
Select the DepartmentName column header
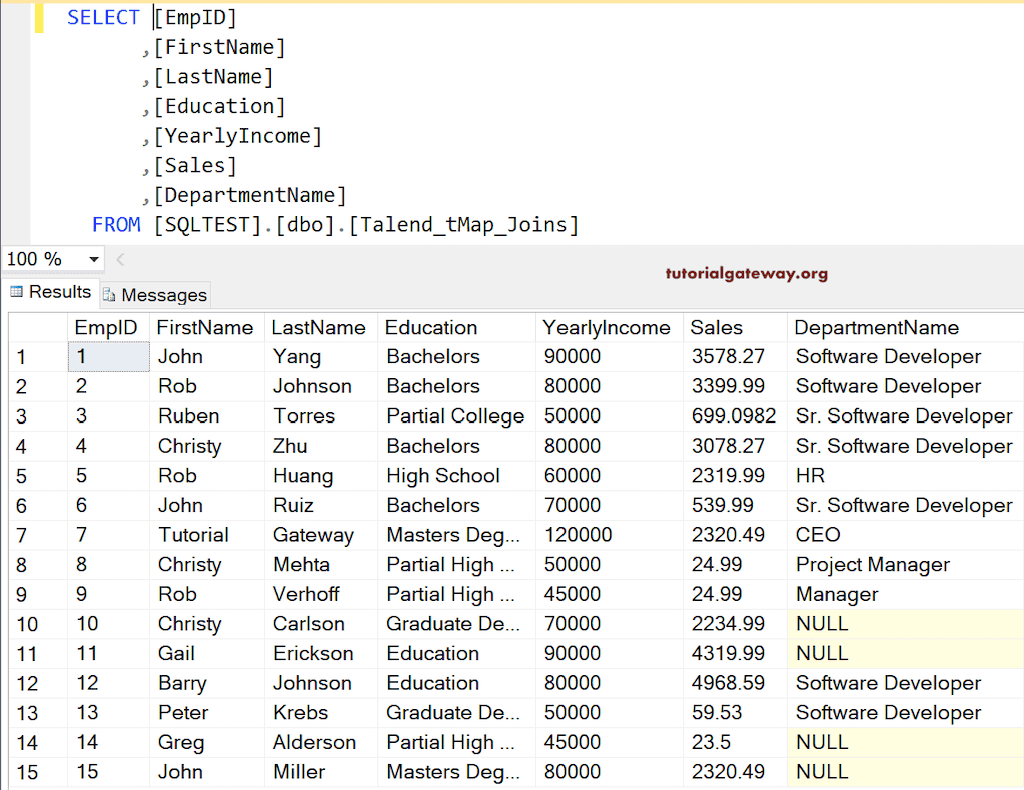[x=875, y=327]
